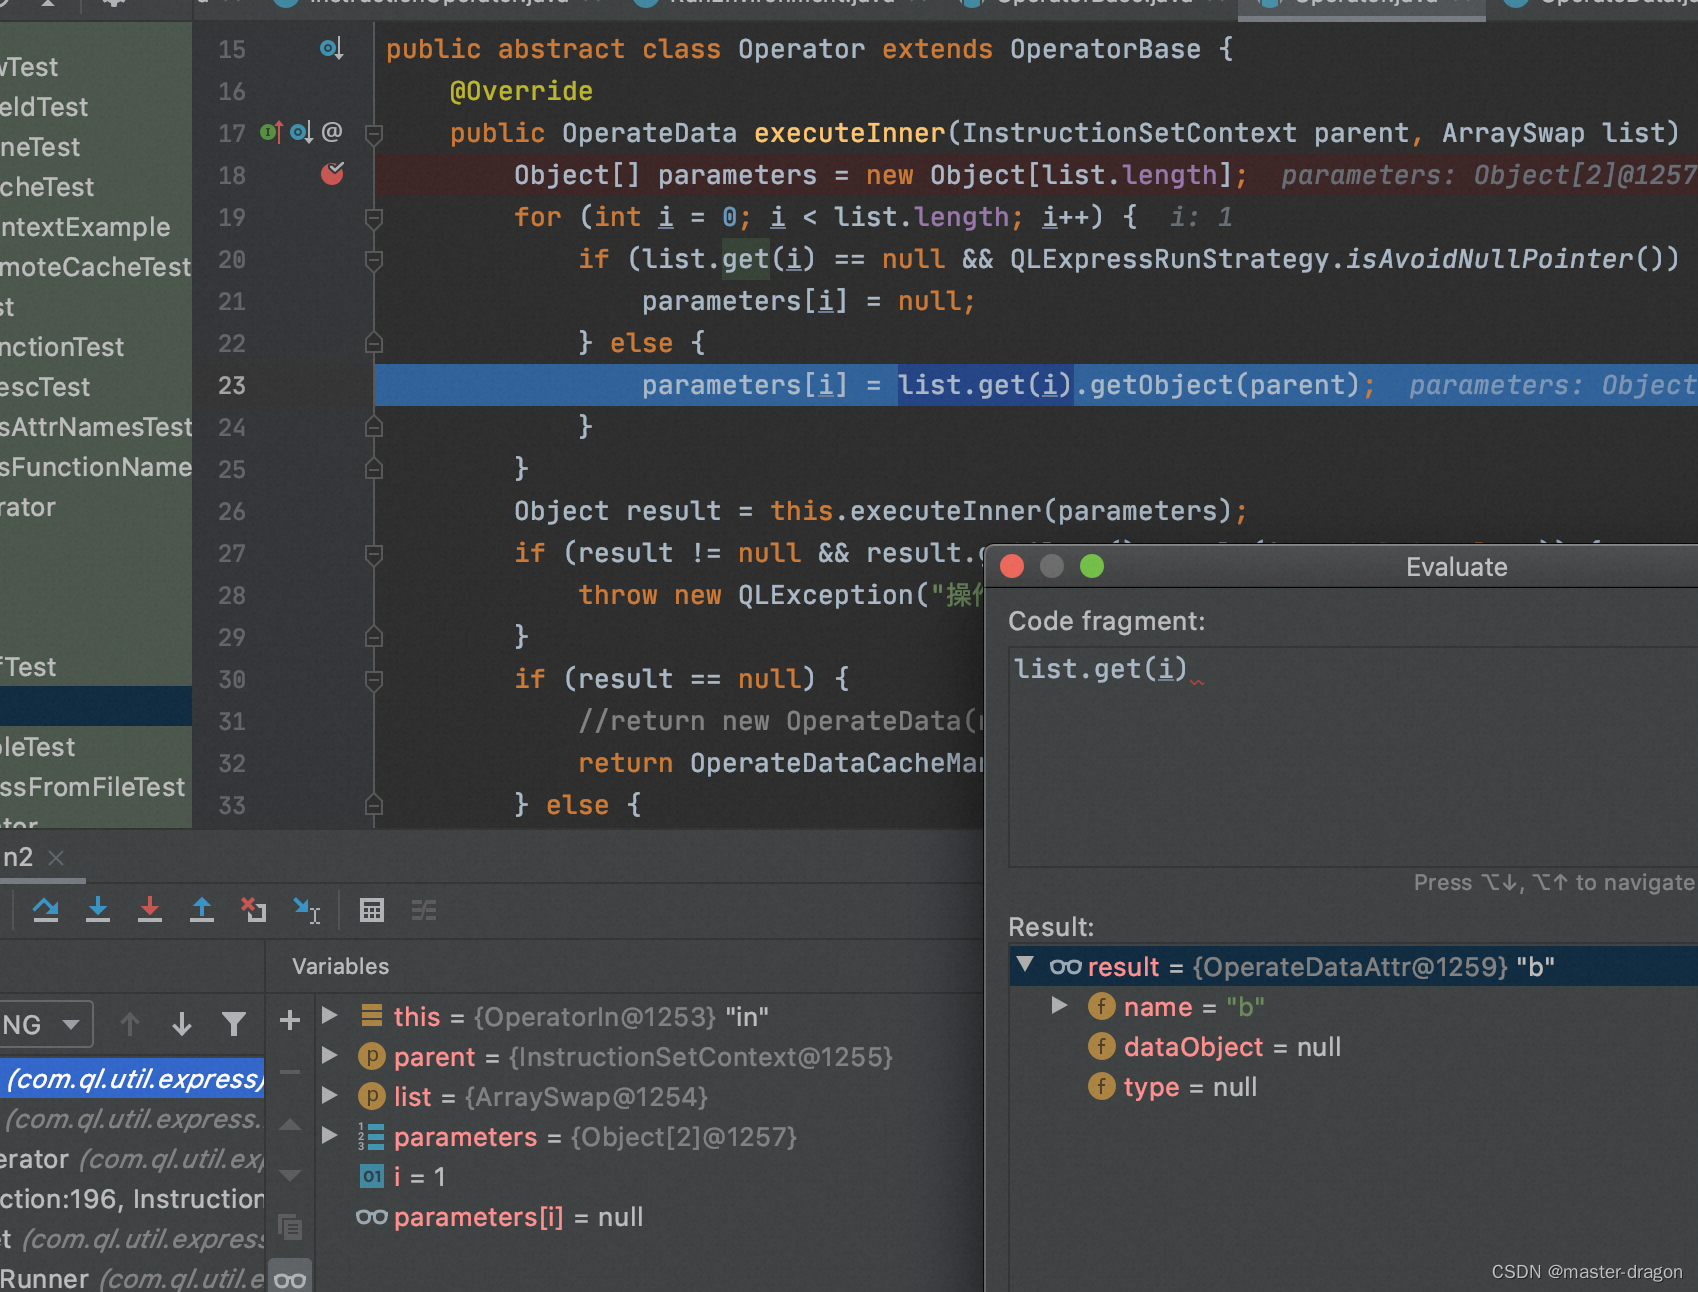
Task: Collapse the fold marker on line 27
Action: pyautogui.click(x=374, y=554)
